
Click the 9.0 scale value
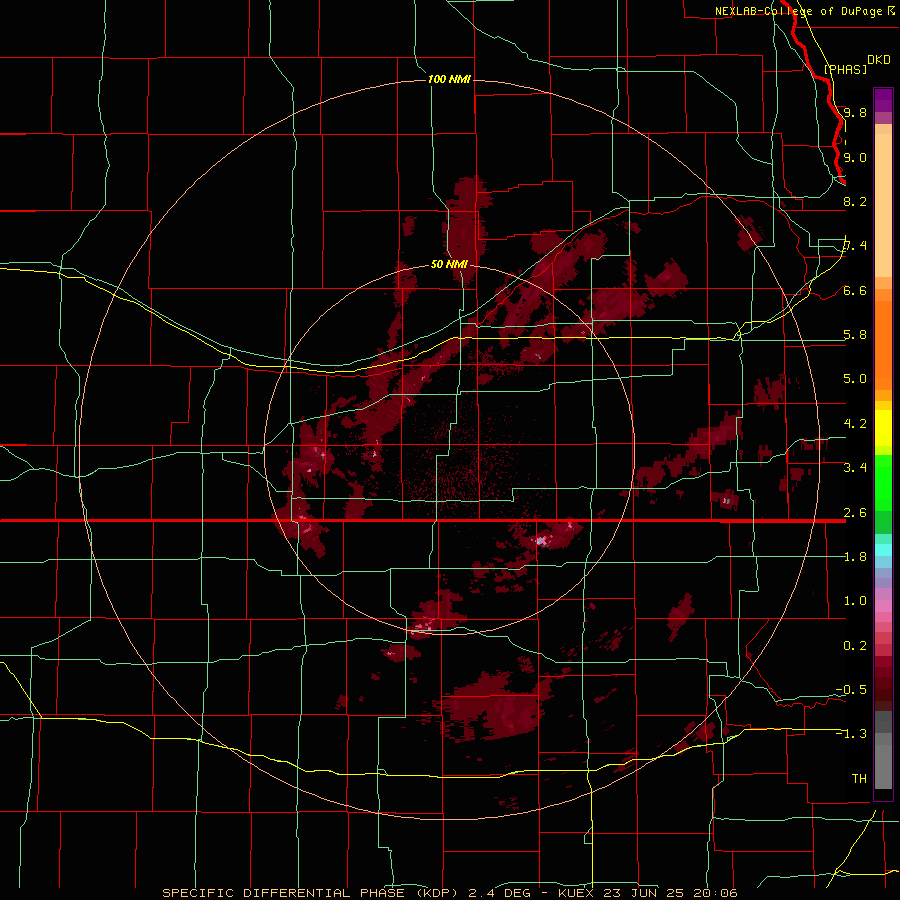click(855, 157)
